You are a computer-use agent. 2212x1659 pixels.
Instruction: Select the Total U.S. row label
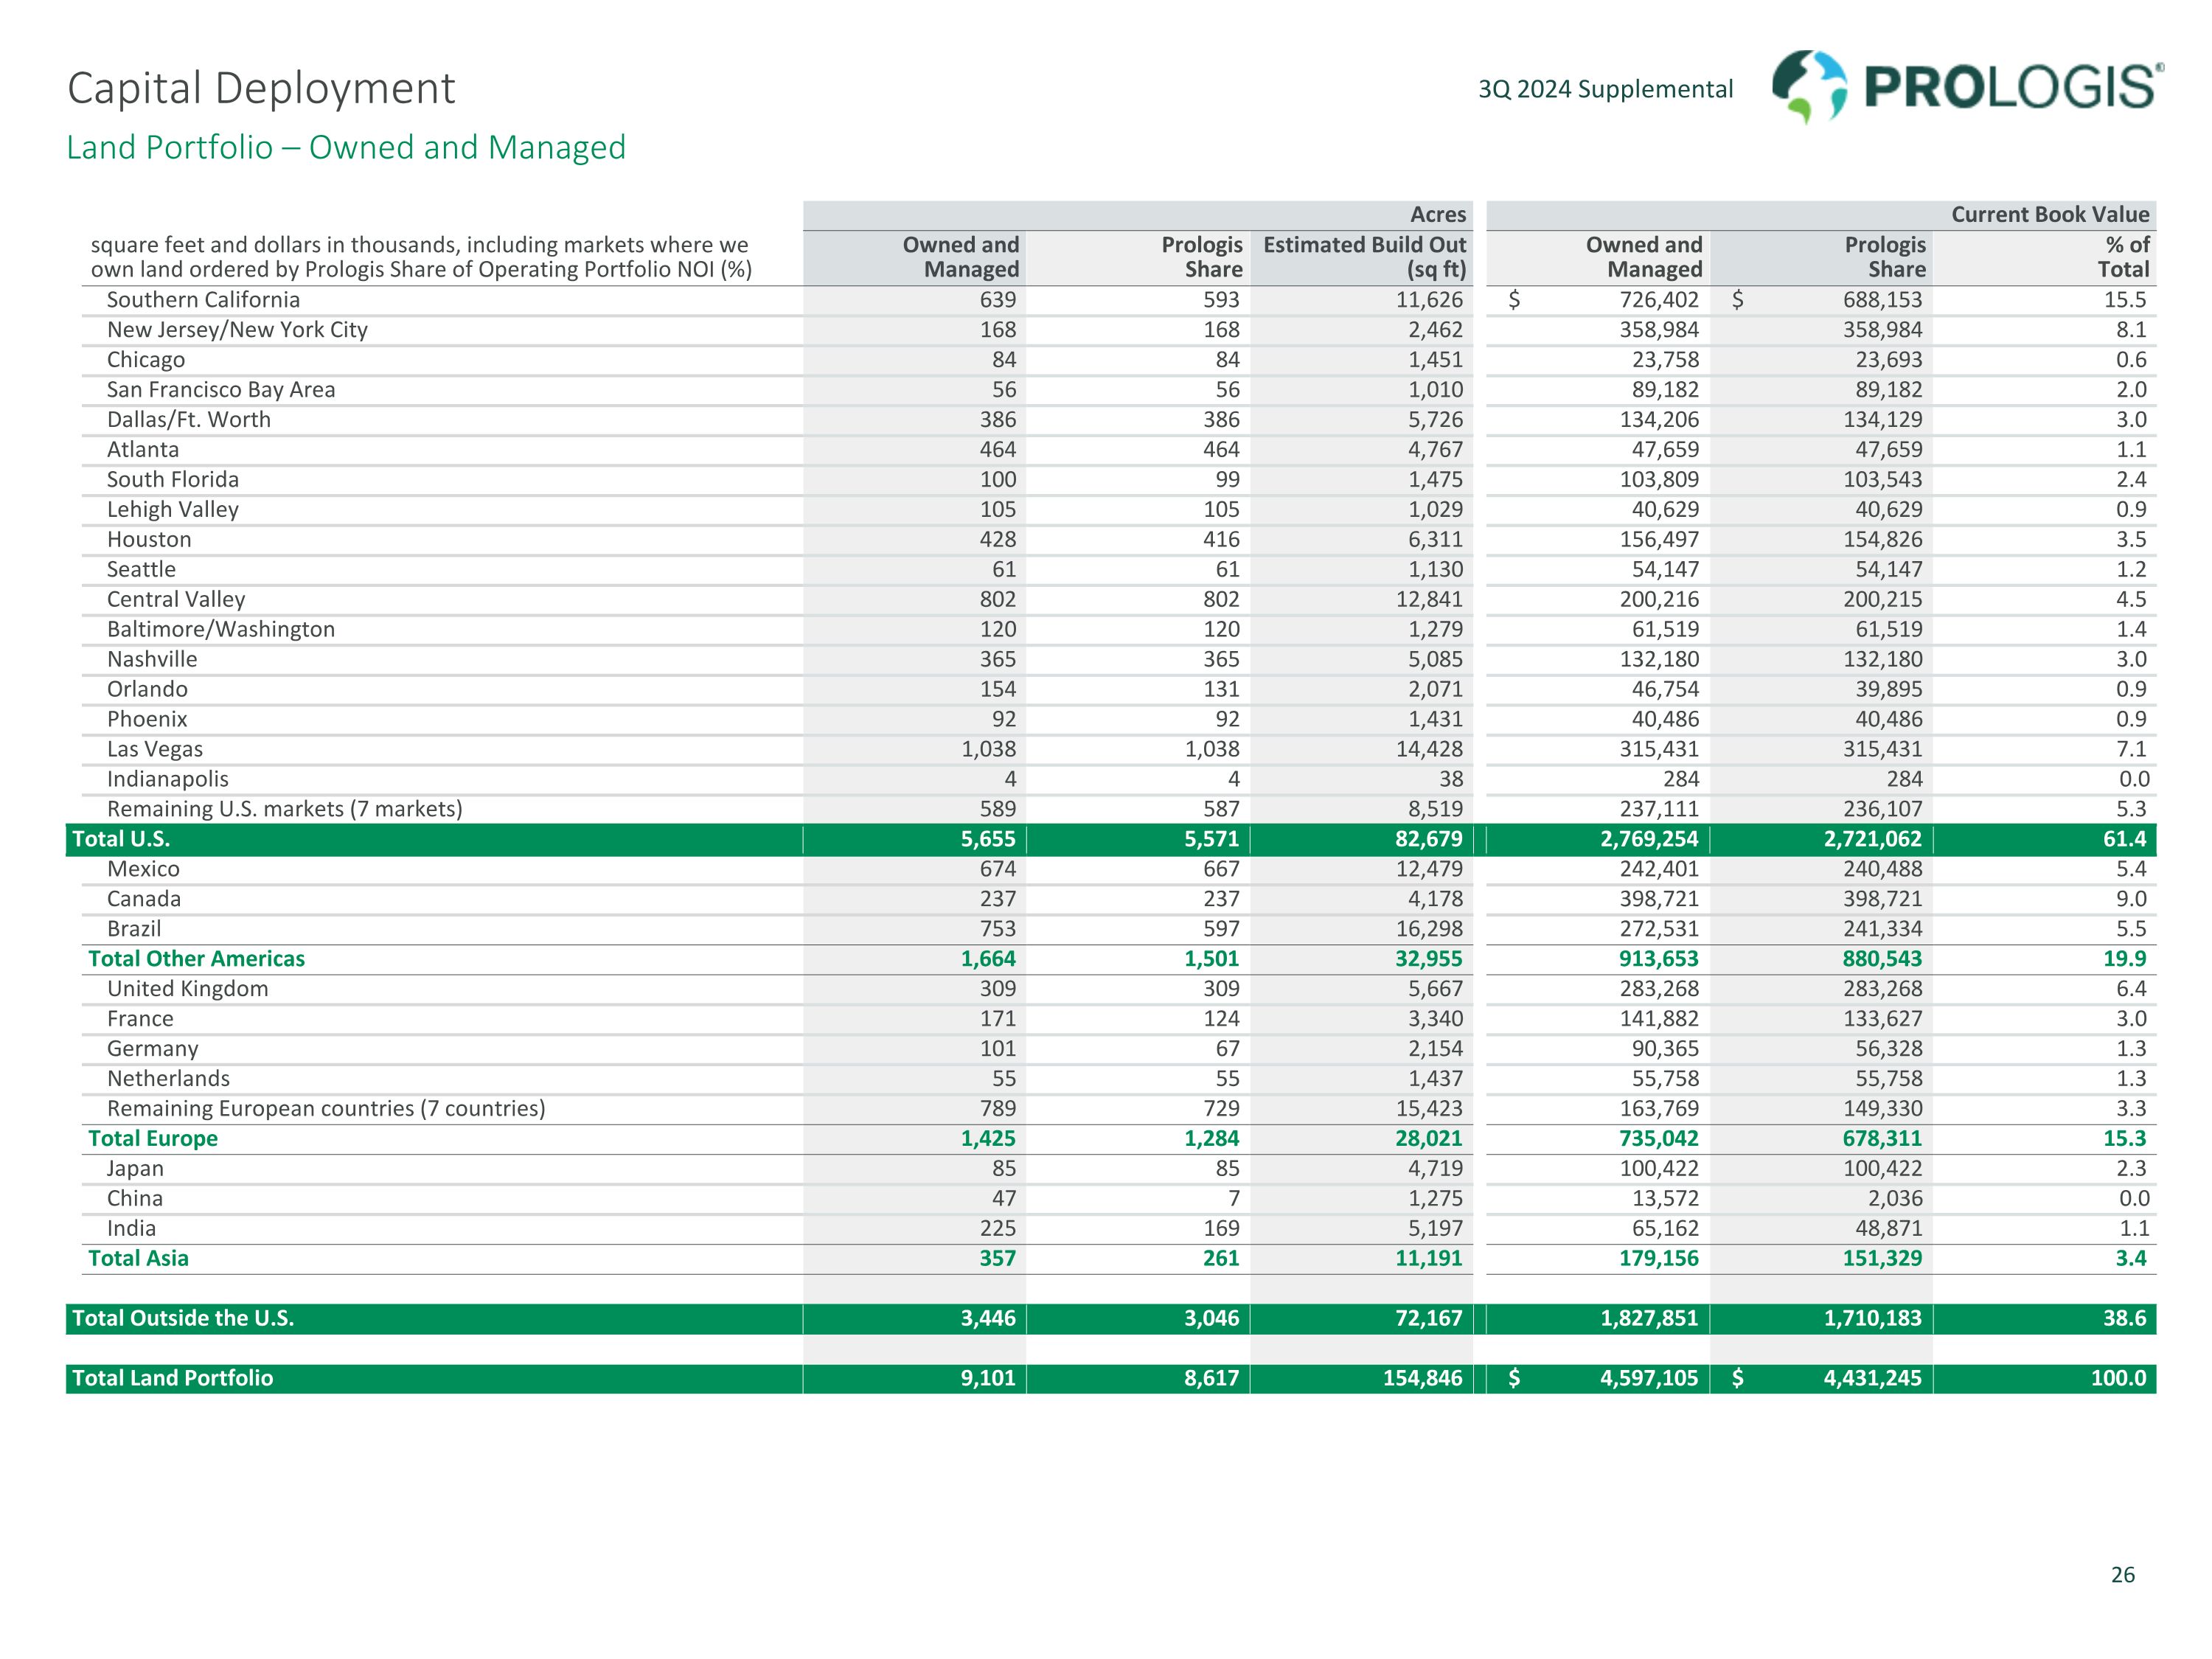(121, 839)
